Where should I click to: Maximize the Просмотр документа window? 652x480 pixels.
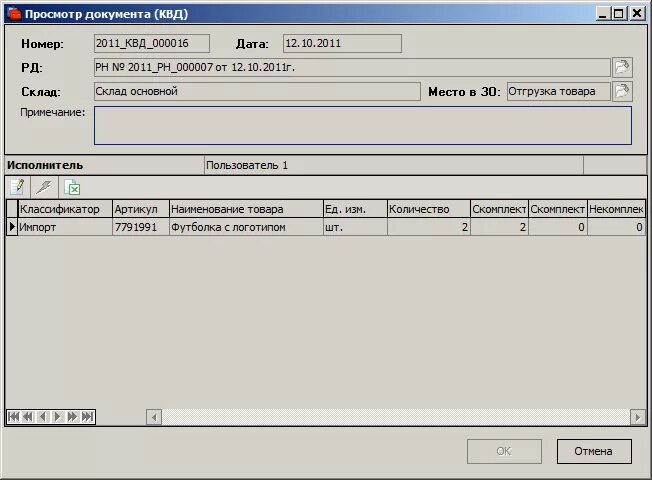tap(619, 14)
